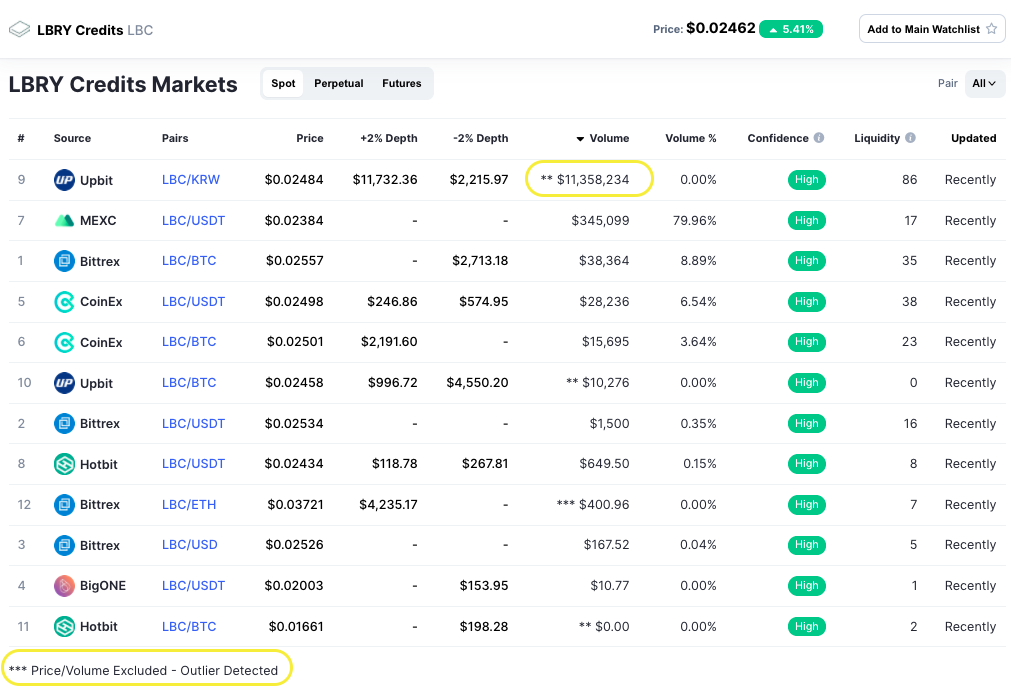Click the watchlist star icon
The image size is (1011, 689).
click(x=992, y=29)
